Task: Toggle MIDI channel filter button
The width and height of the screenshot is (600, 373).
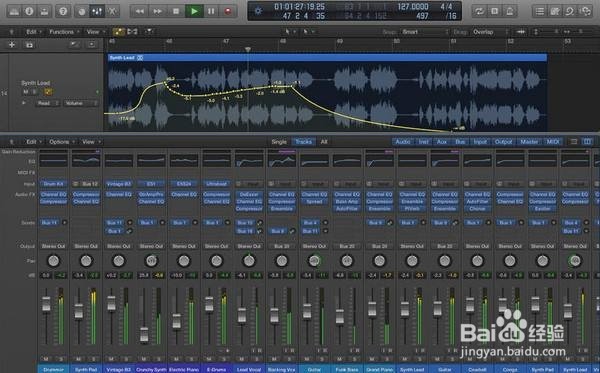Action: (553, 142)
